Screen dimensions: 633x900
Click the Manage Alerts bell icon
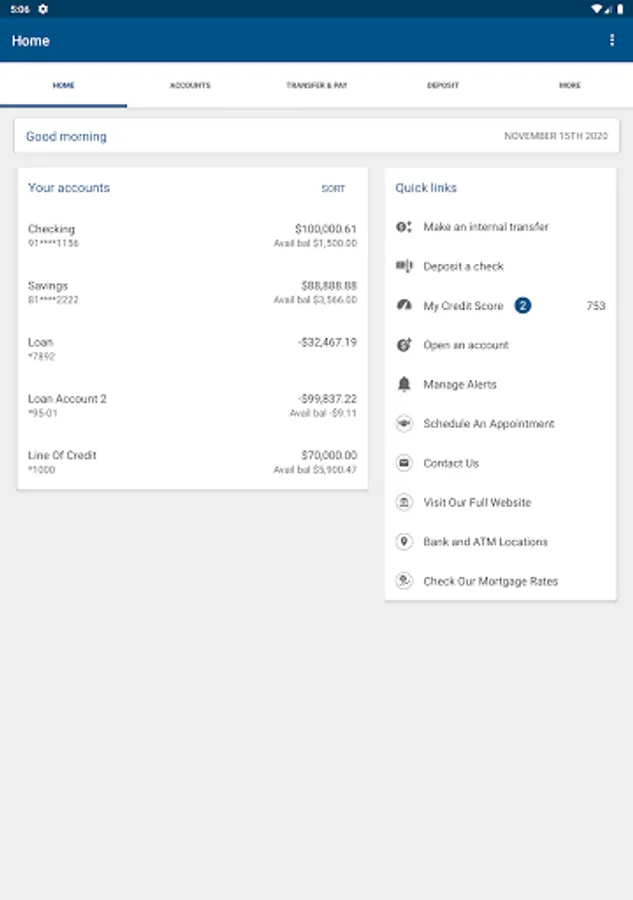coord(404,384)
